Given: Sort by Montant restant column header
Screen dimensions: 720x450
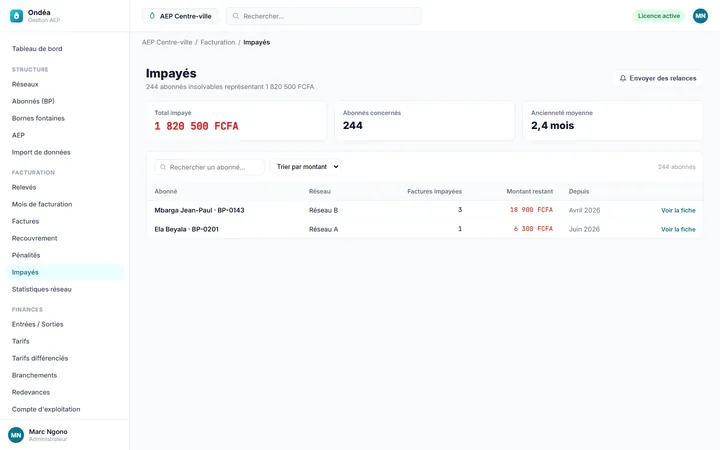Looking at the screenshot, I should [x=529, y=191].
